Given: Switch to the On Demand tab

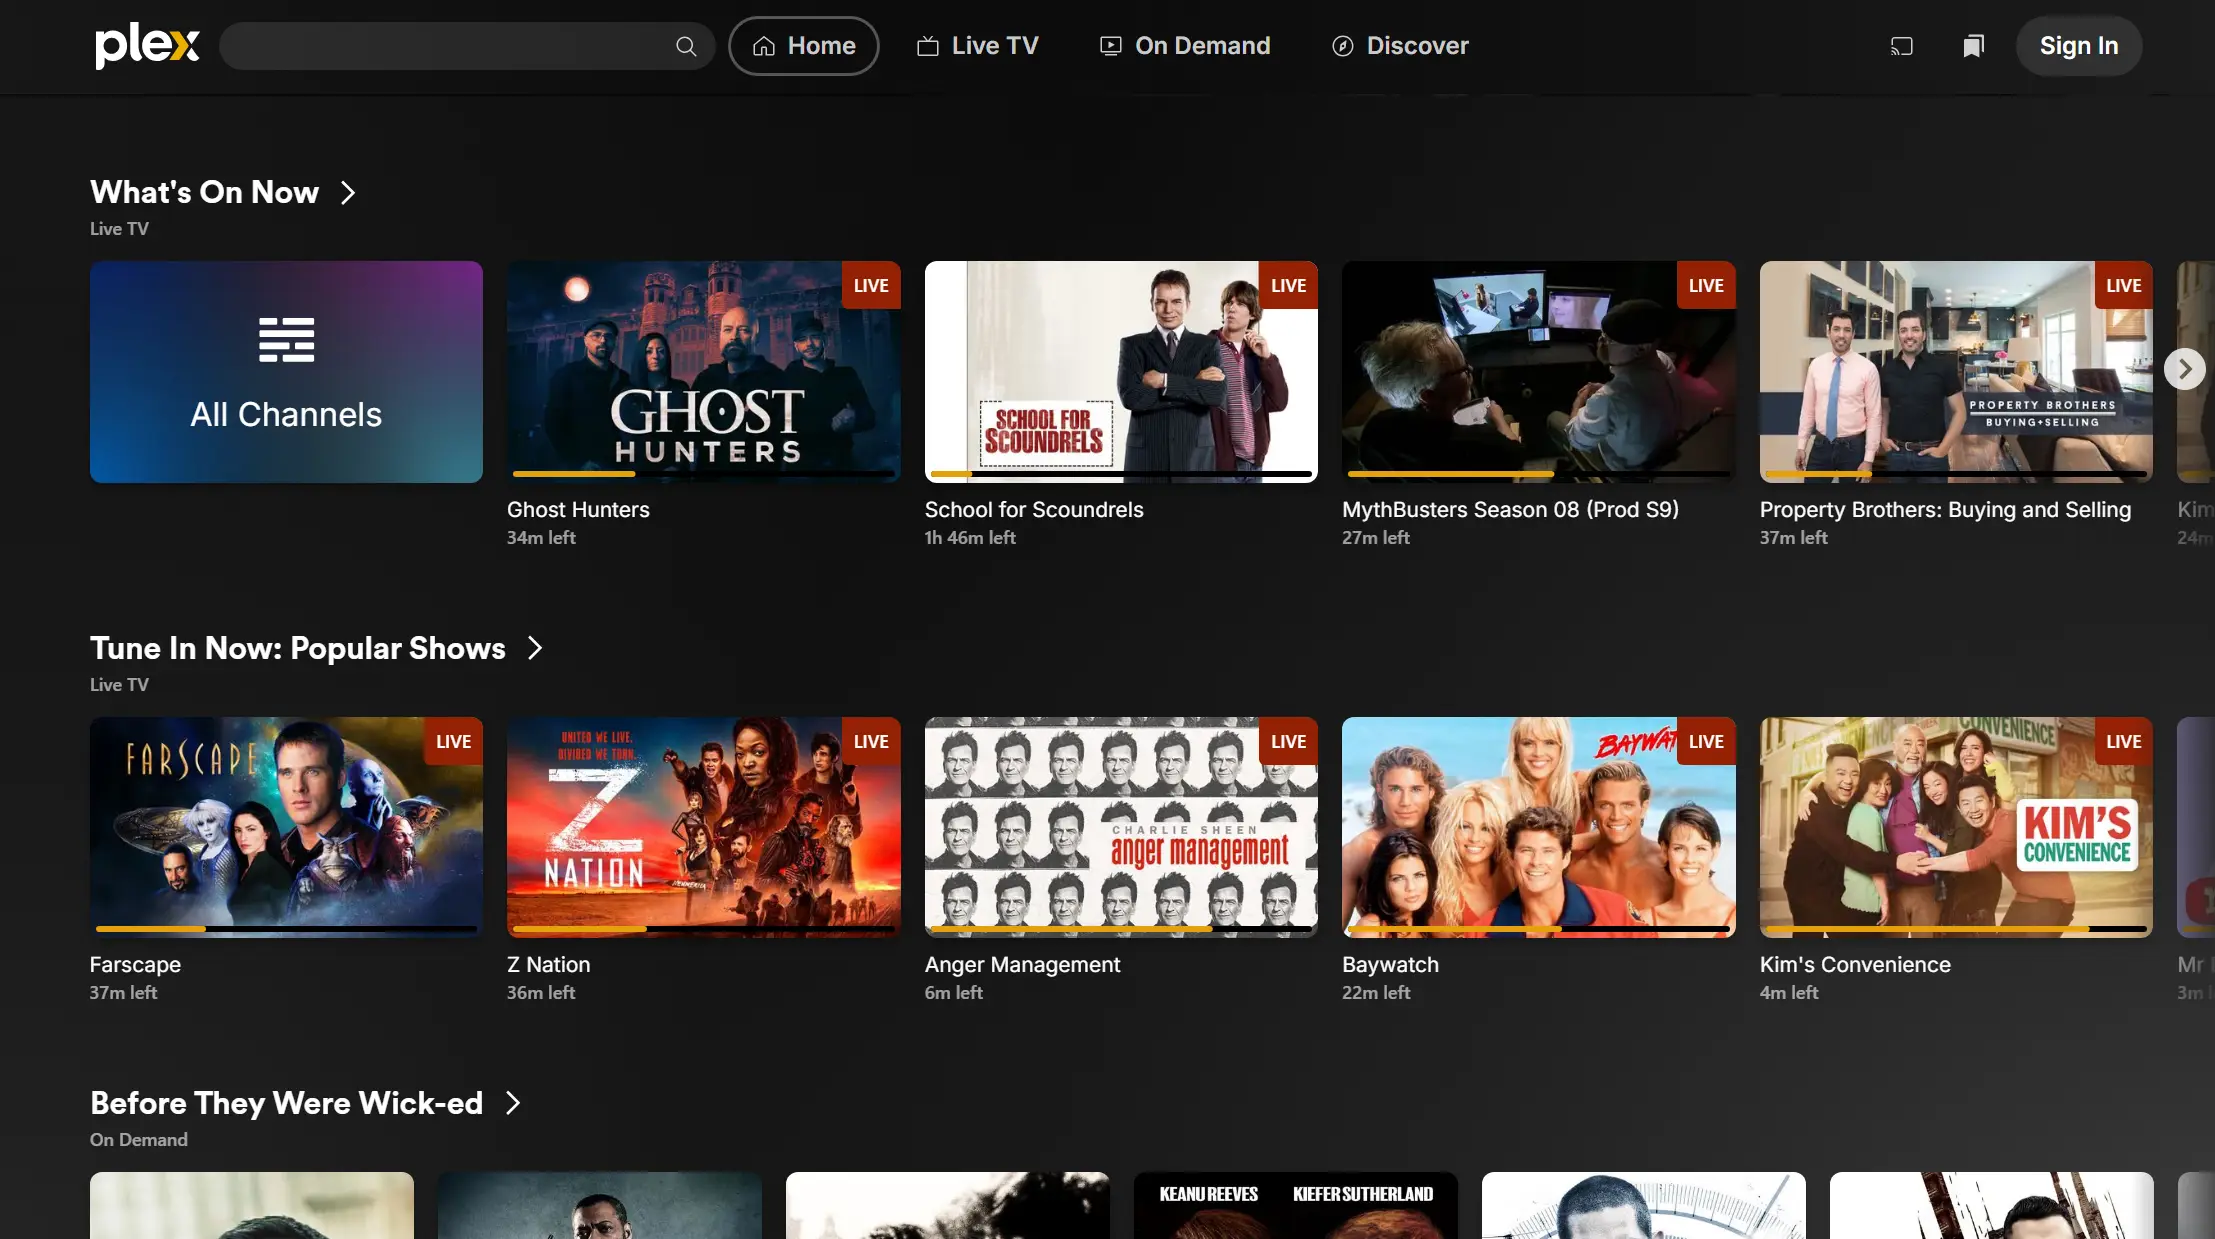Looking at the screenshot, I should (x=1202, y=45).
